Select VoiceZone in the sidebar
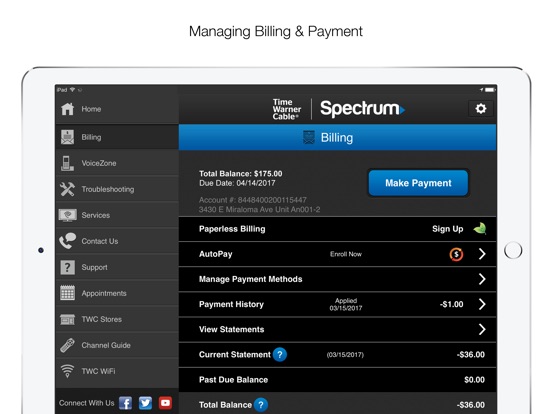 click(117, 163)
